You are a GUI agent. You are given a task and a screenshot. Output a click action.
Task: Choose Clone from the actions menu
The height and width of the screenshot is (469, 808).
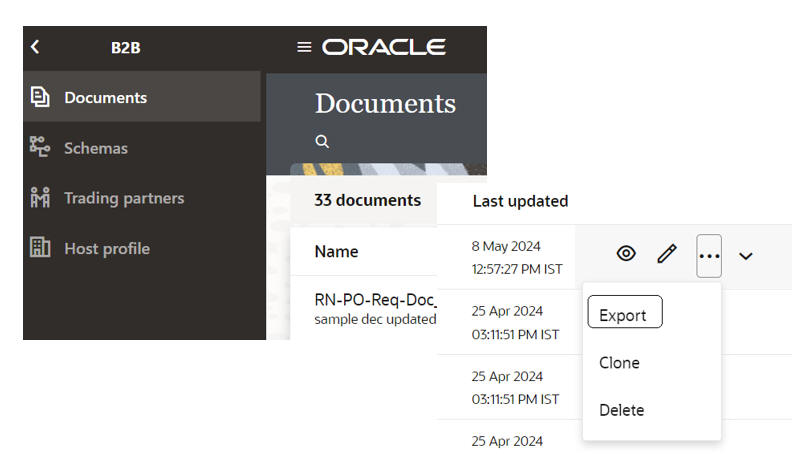pyautogui.click(x=619, y=363)
